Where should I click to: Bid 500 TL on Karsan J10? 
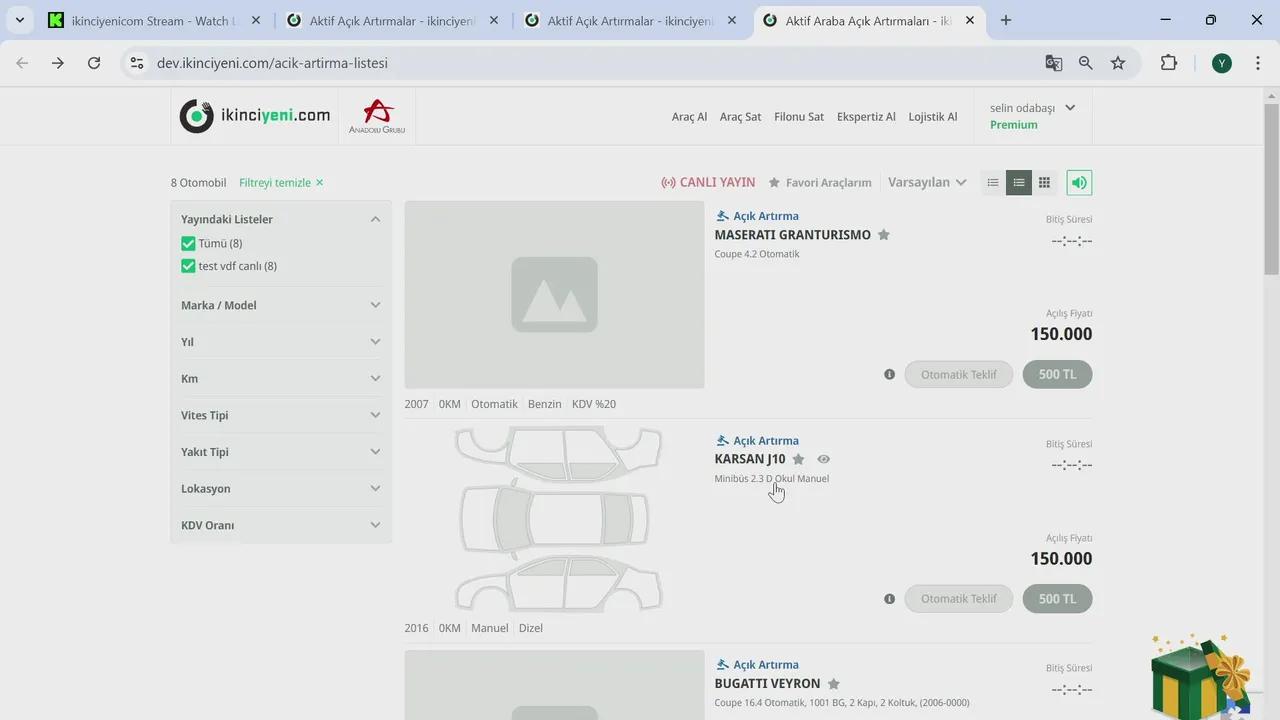pos(1057,599)
